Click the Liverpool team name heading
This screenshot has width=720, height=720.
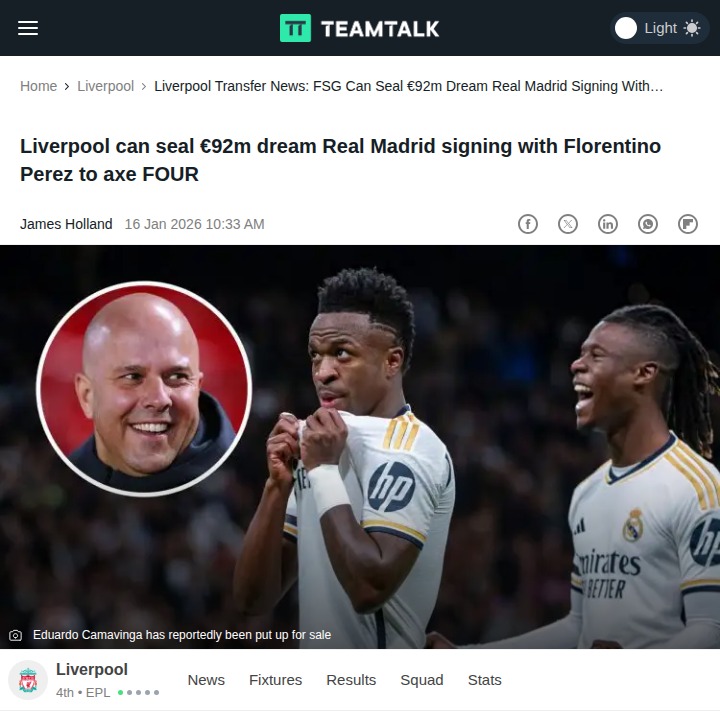coord(92,669)
